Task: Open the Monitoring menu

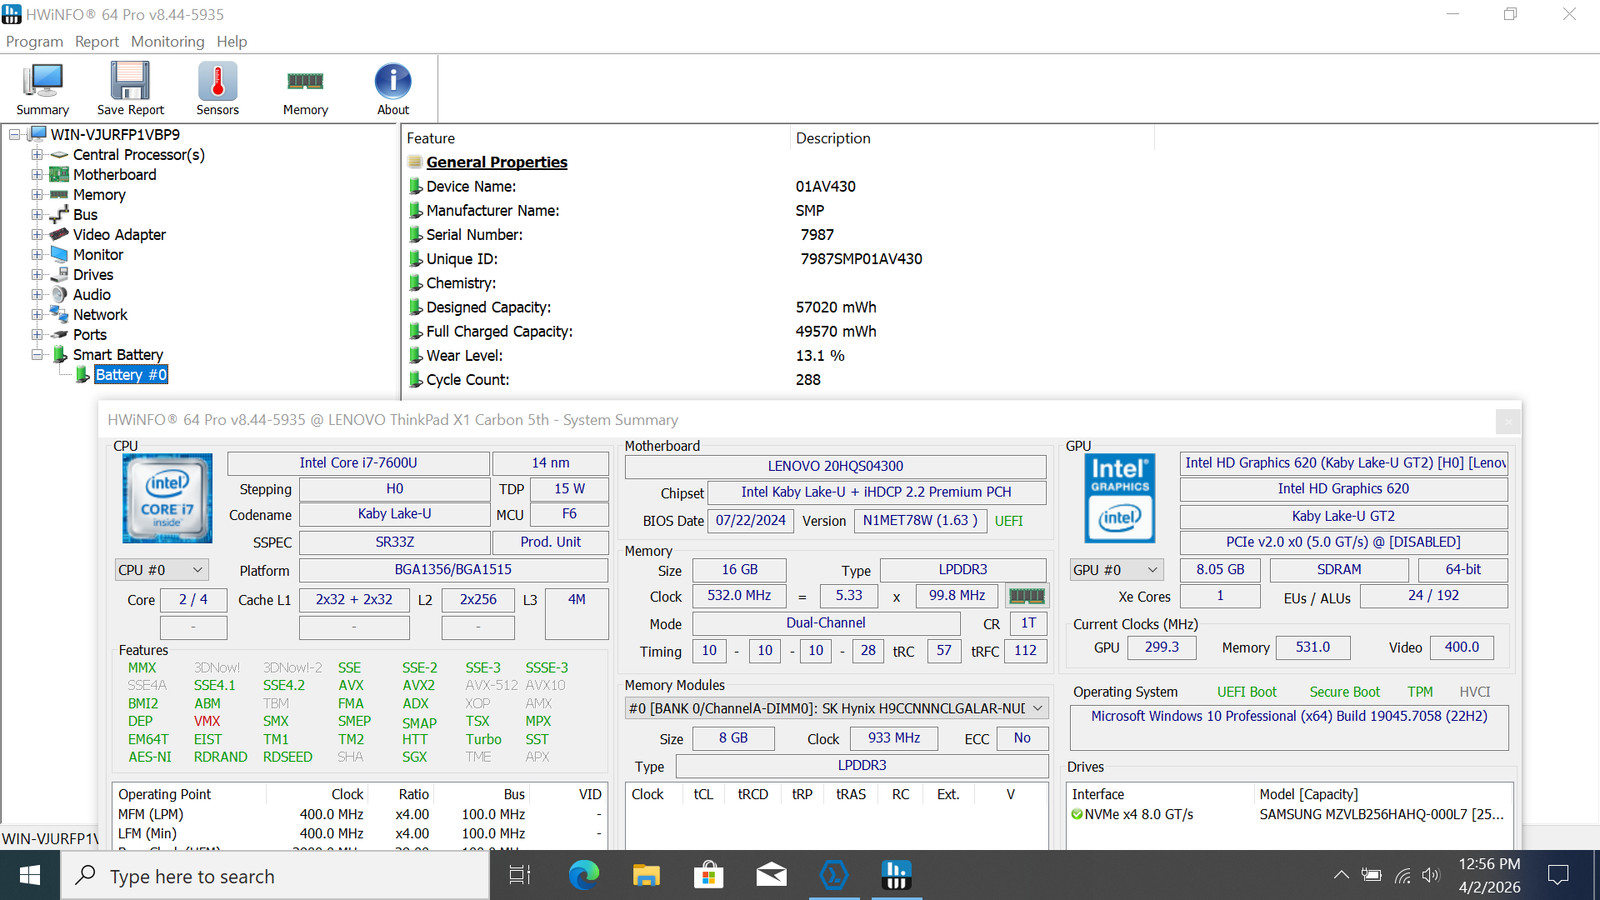Action: point(167,41)
